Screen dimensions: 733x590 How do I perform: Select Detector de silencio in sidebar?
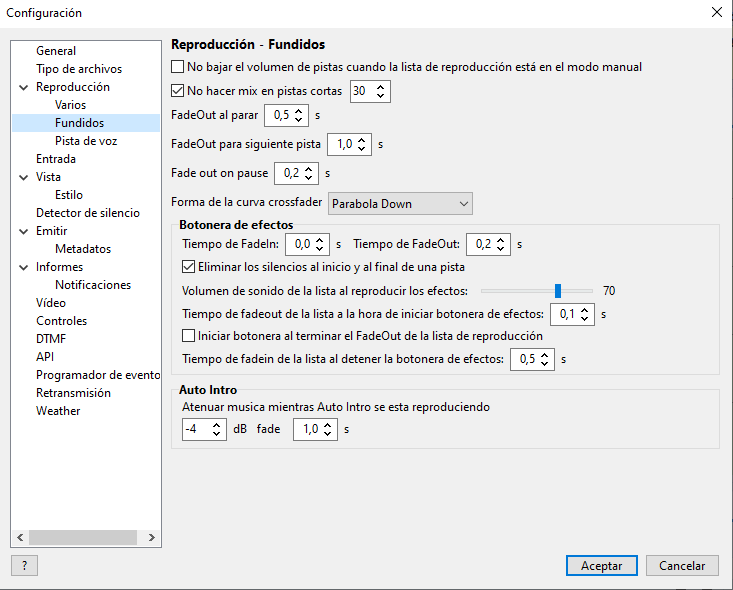88,213
